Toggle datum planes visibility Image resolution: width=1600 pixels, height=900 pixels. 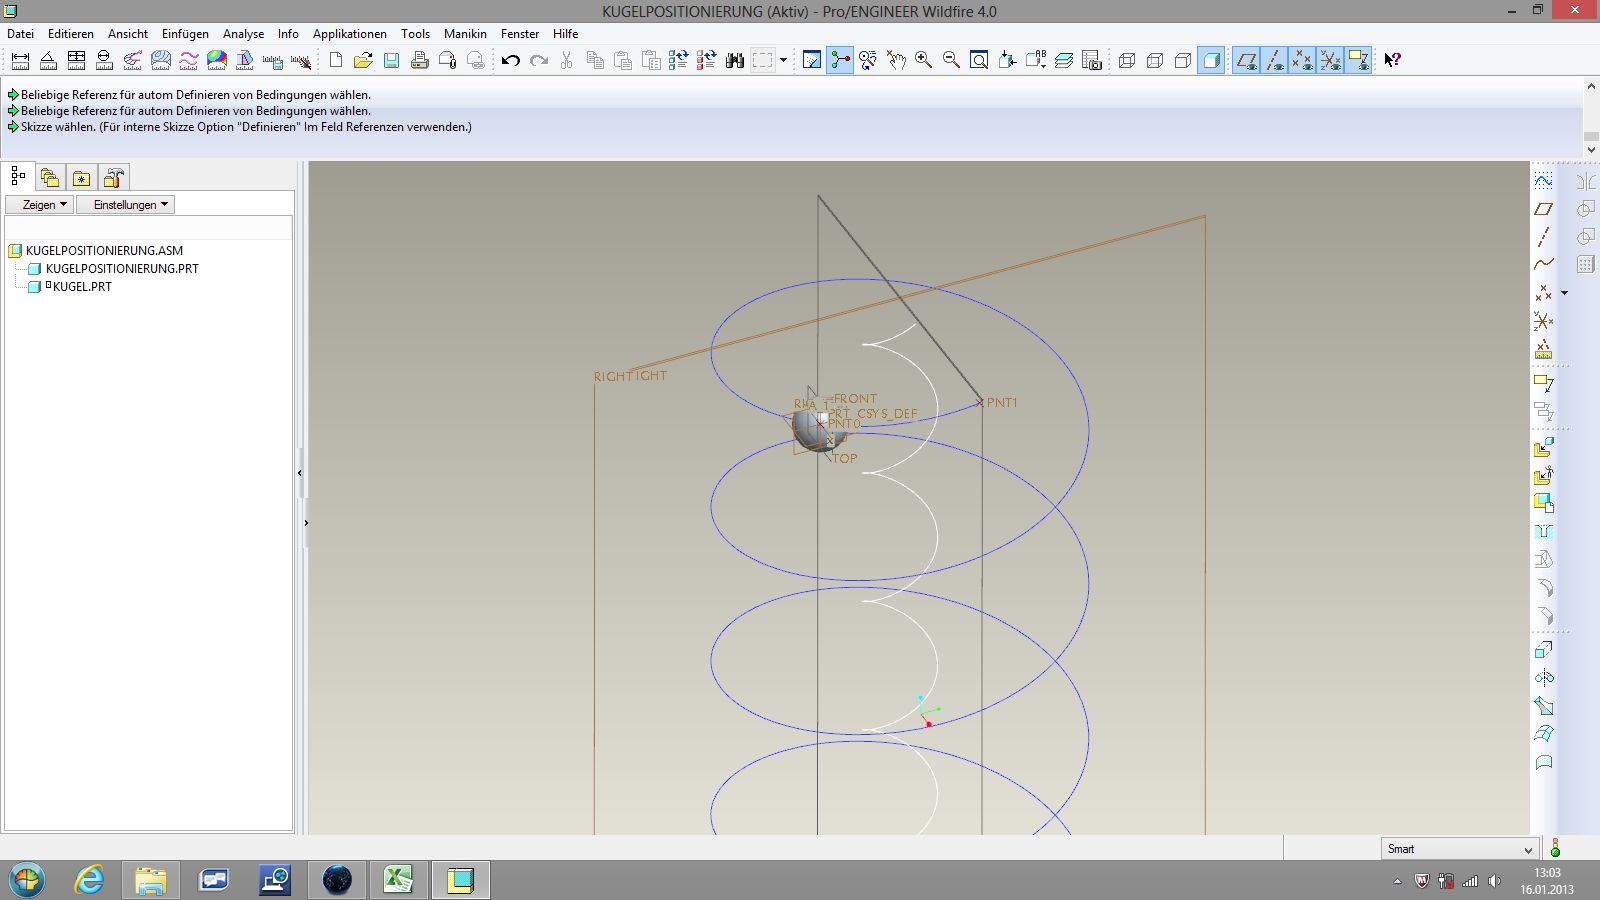click(x=1246, y=60)
